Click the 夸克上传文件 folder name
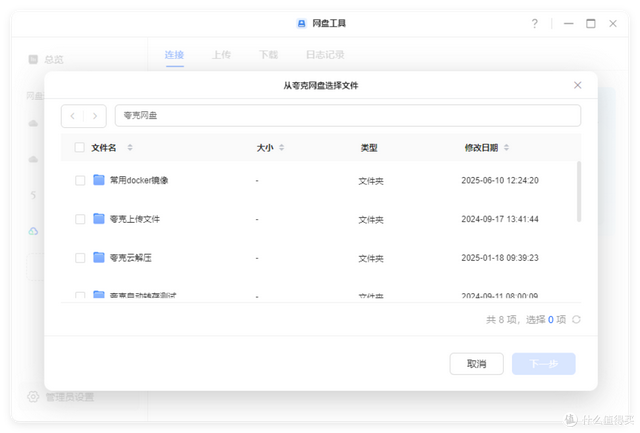 pyautogui.click(x=135, y=219)
